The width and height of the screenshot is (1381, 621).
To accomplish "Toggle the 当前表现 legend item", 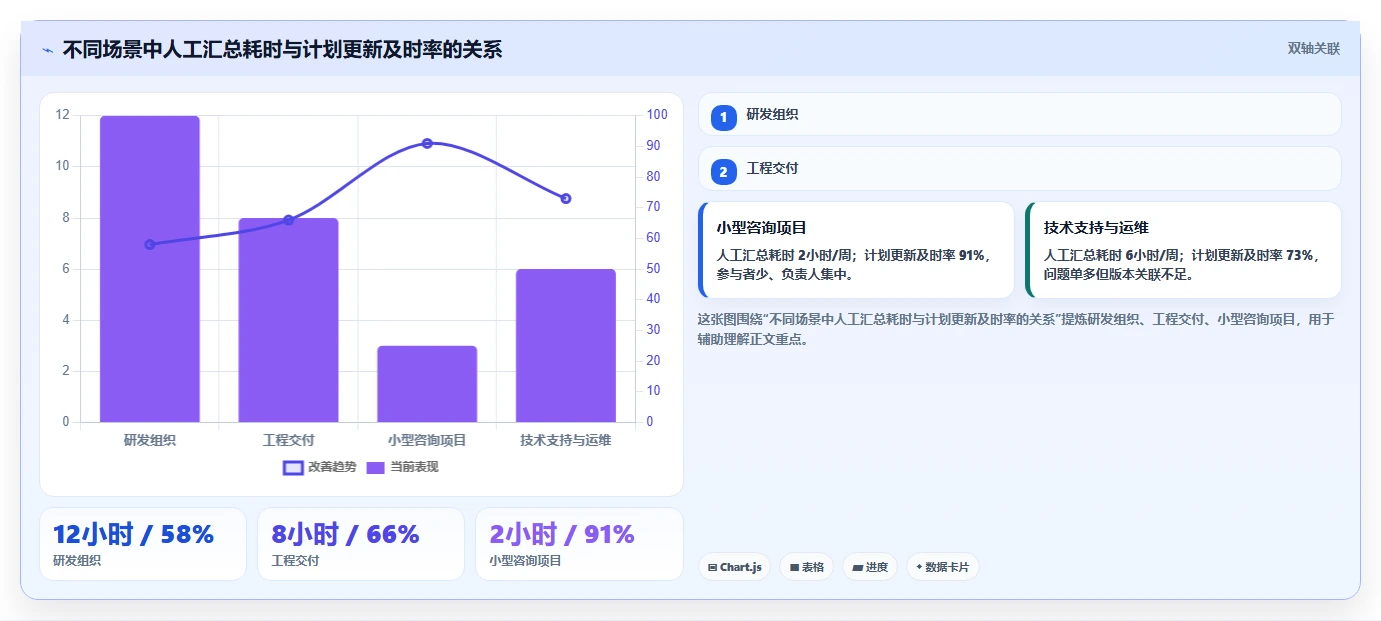I will click(x=402, y=467).
